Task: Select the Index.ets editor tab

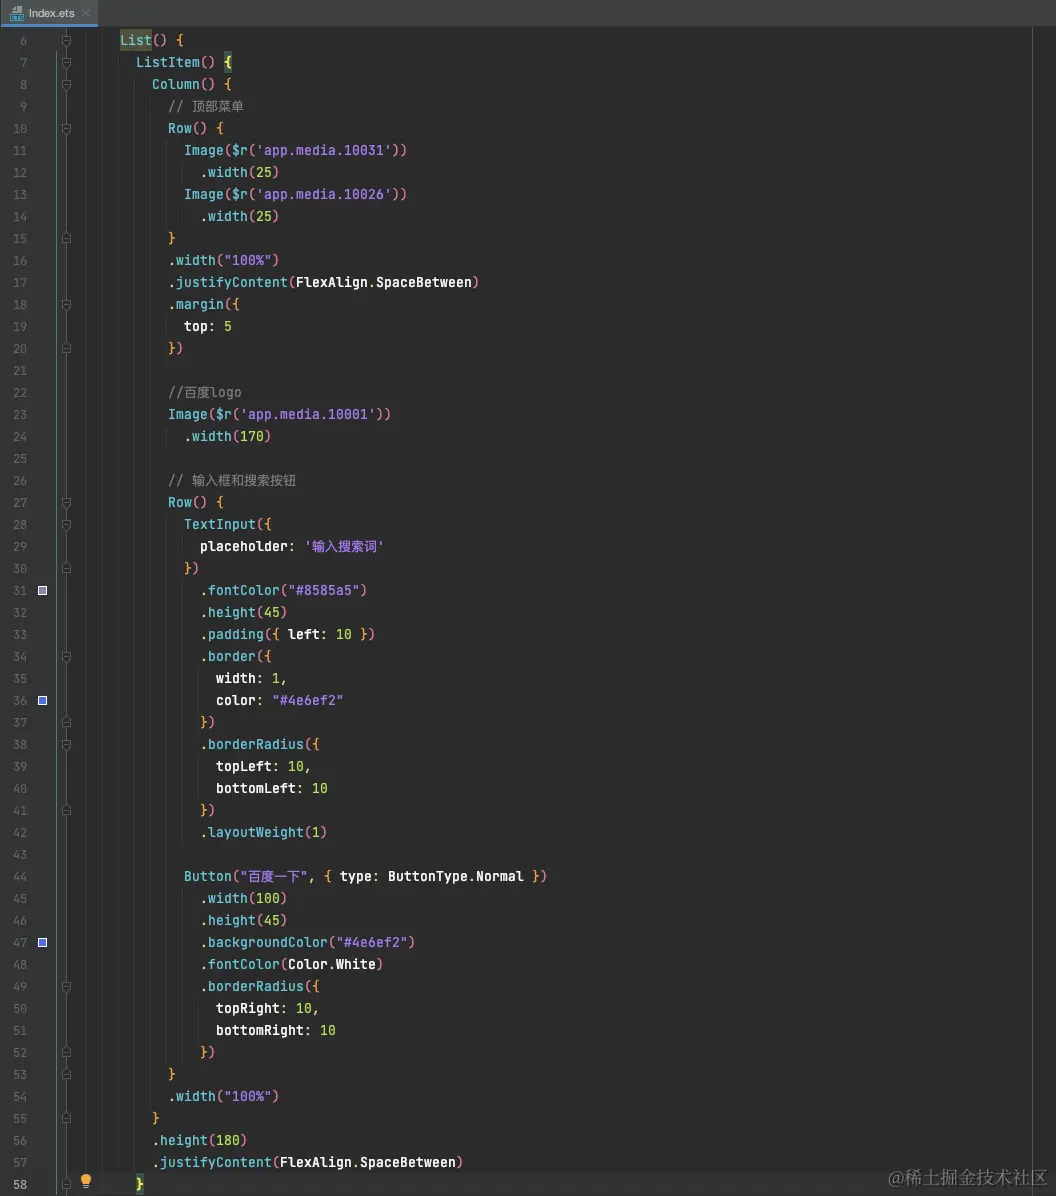Action: coord(50,13)
